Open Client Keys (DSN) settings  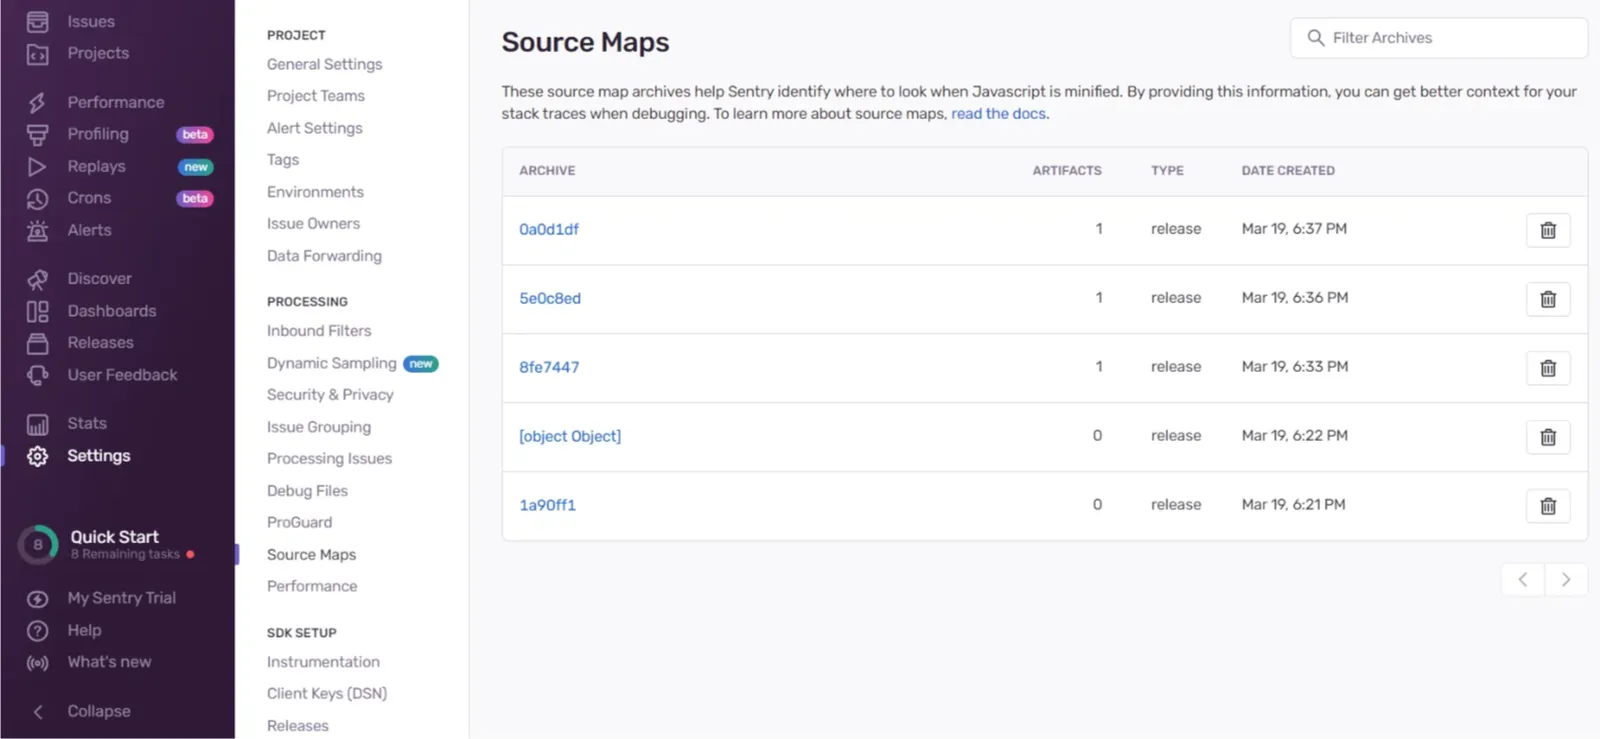tap(327, 694)
